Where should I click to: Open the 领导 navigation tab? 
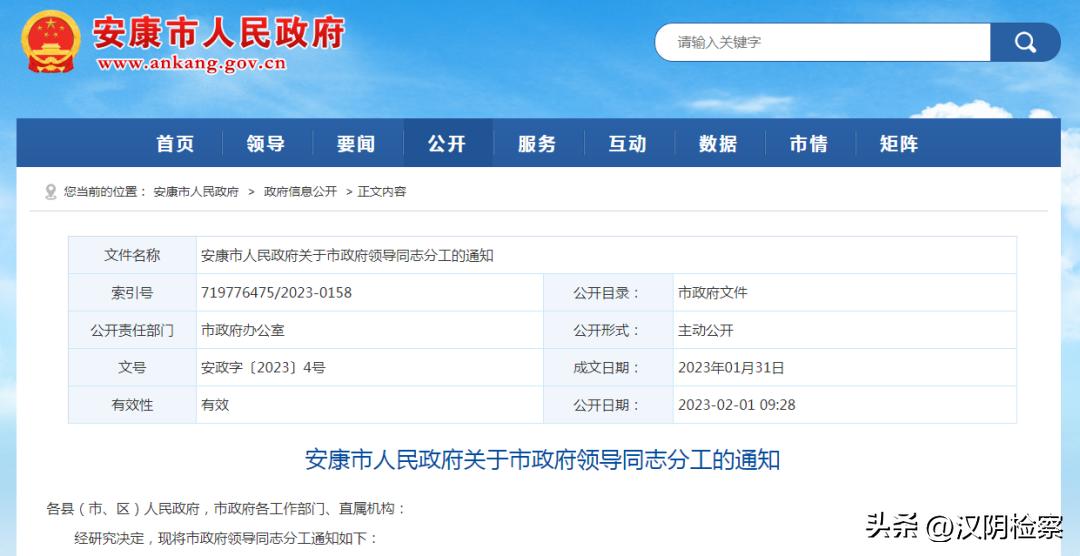(266, 143)
